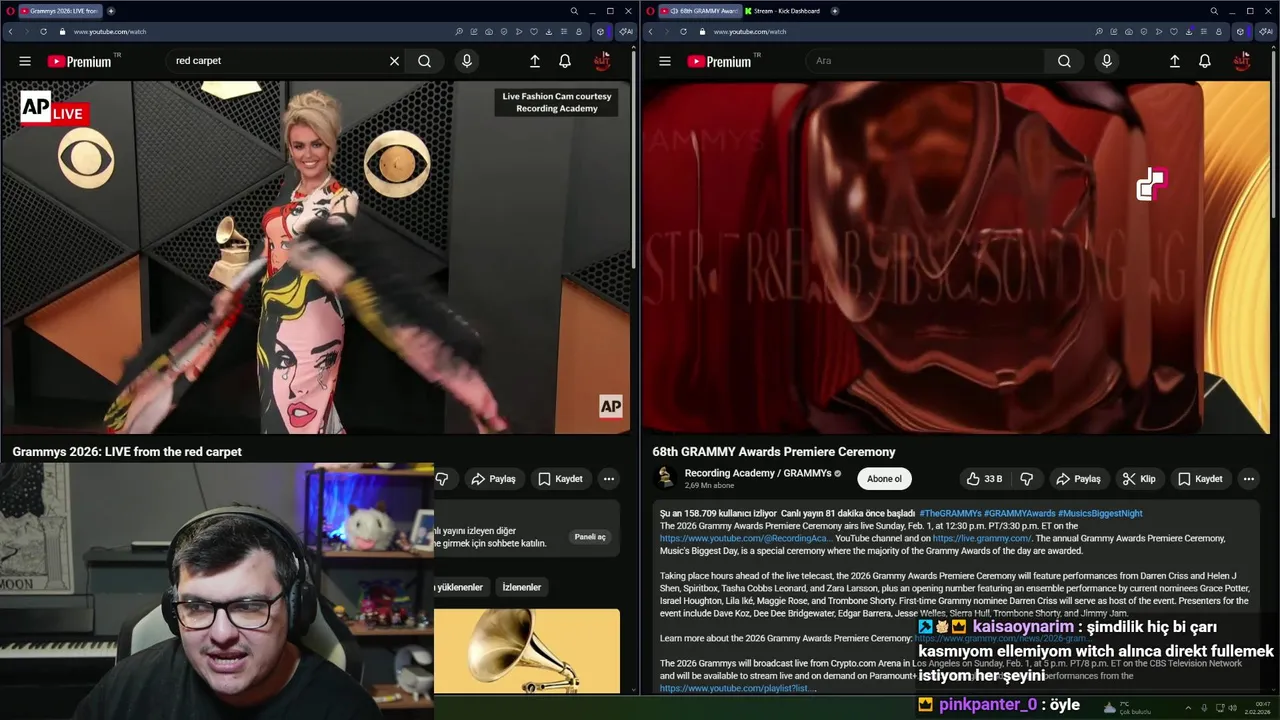
Task: Open new tab beside Kick Dashboard tab
Action: pos(834,11)
